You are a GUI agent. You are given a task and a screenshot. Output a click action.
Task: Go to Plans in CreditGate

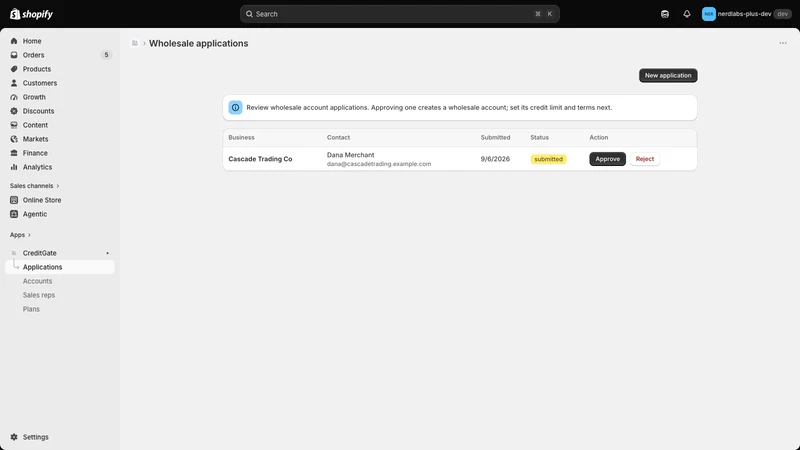point(31,309)
